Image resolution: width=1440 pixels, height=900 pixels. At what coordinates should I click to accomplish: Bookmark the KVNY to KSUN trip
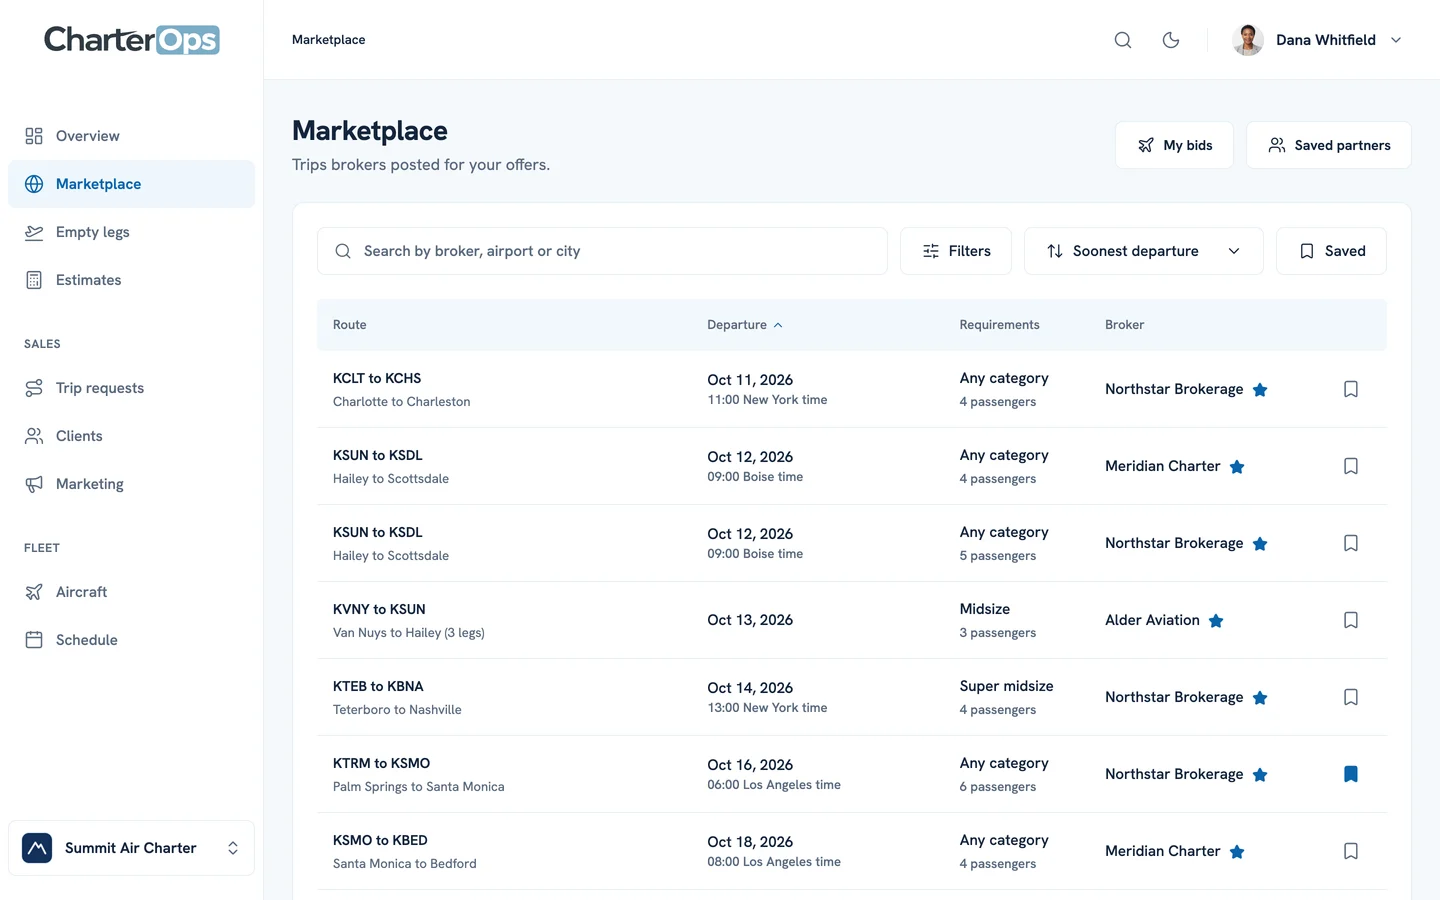[1351, 620]
